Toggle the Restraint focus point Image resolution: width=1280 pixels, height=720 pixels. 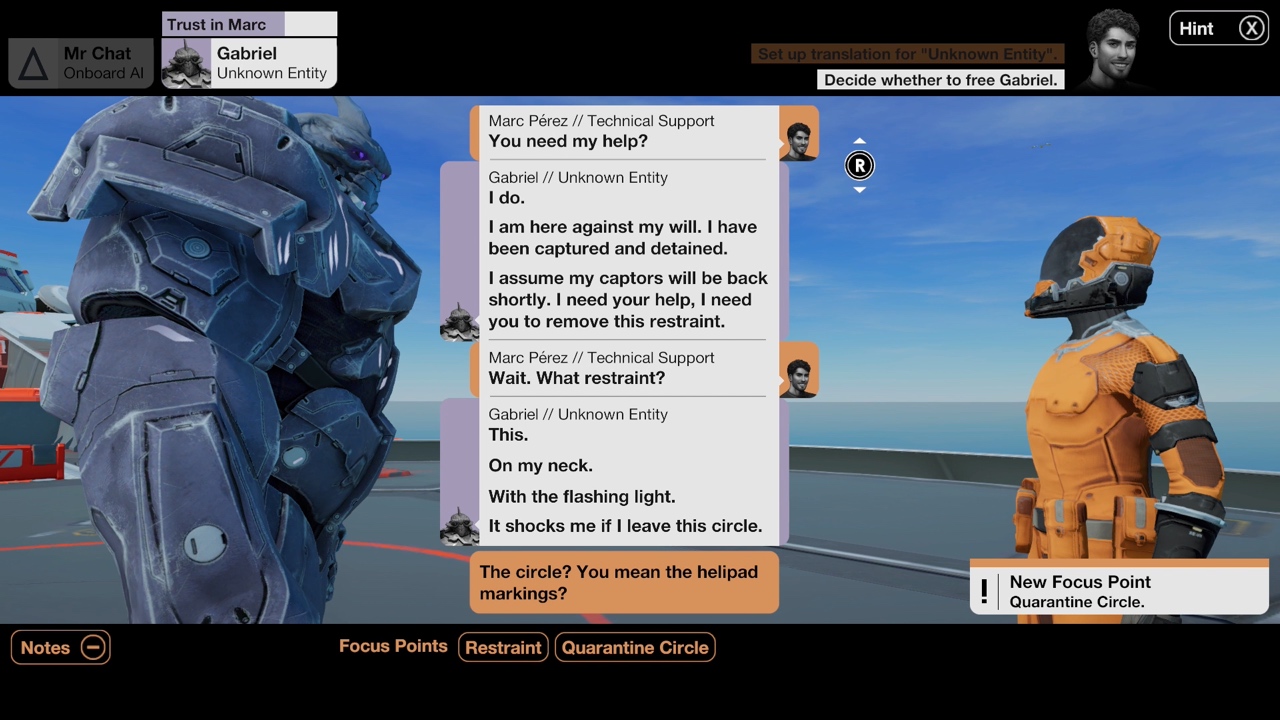pos(503,648)
